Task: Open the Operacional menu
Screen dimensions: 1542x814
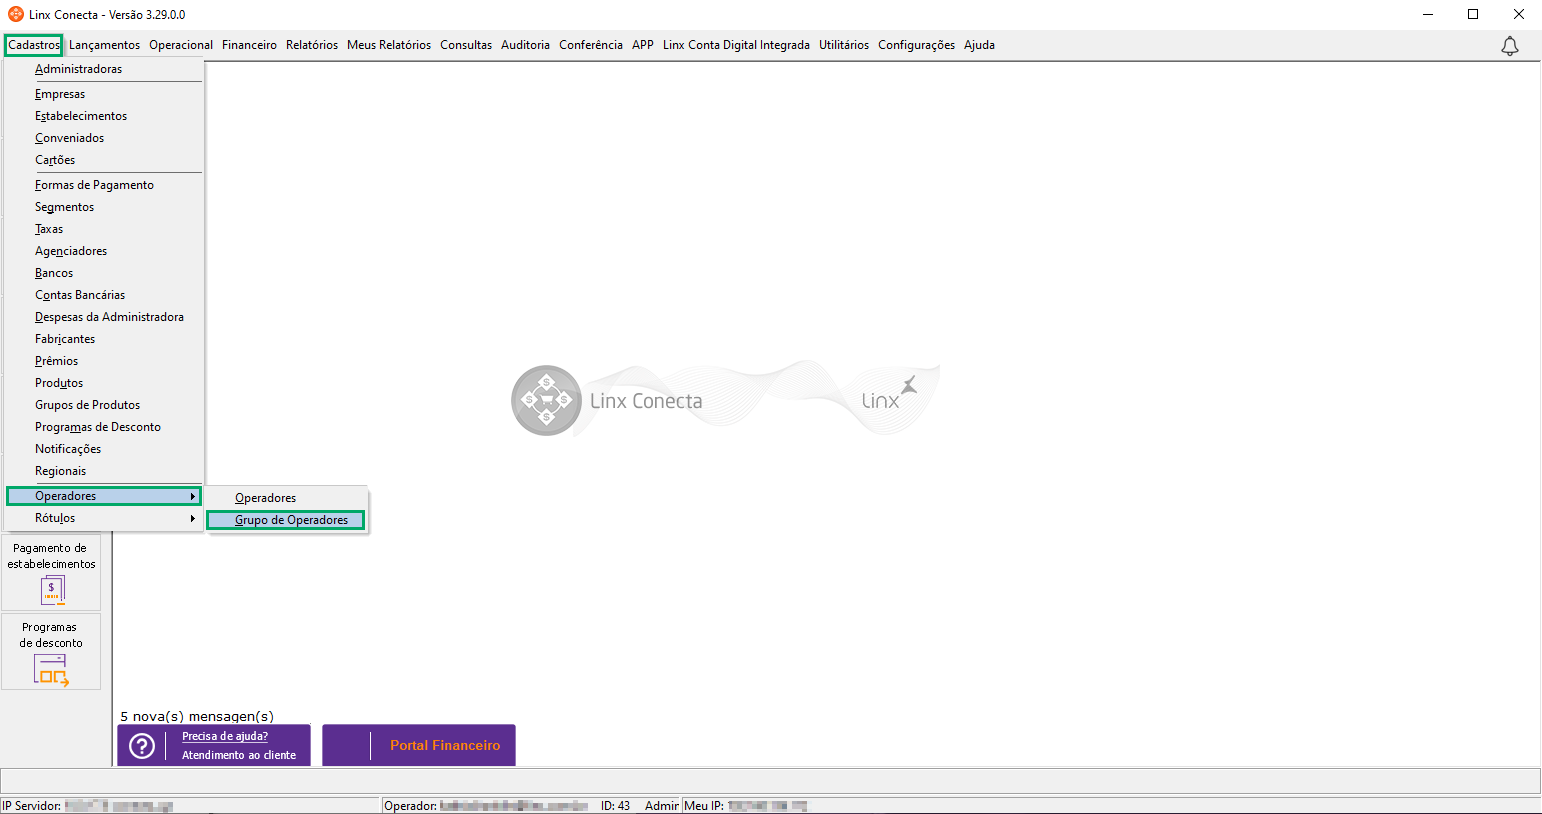Action: [181, 45]
